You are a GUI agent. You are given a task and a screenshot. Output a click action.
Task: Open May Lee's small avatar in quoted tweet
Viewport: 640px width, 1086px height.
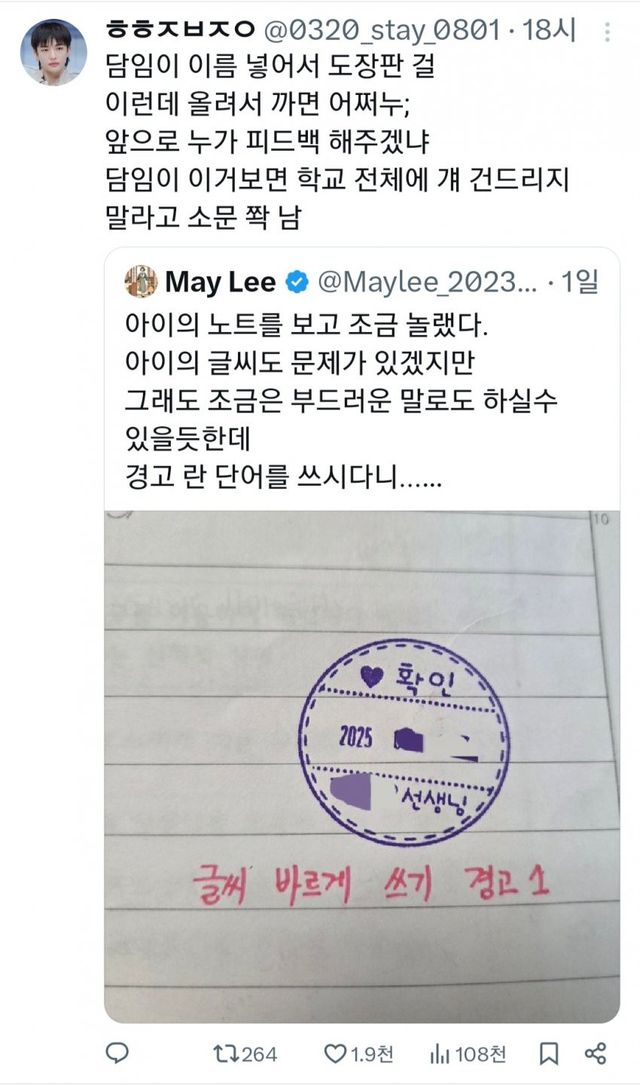(141, 281)
